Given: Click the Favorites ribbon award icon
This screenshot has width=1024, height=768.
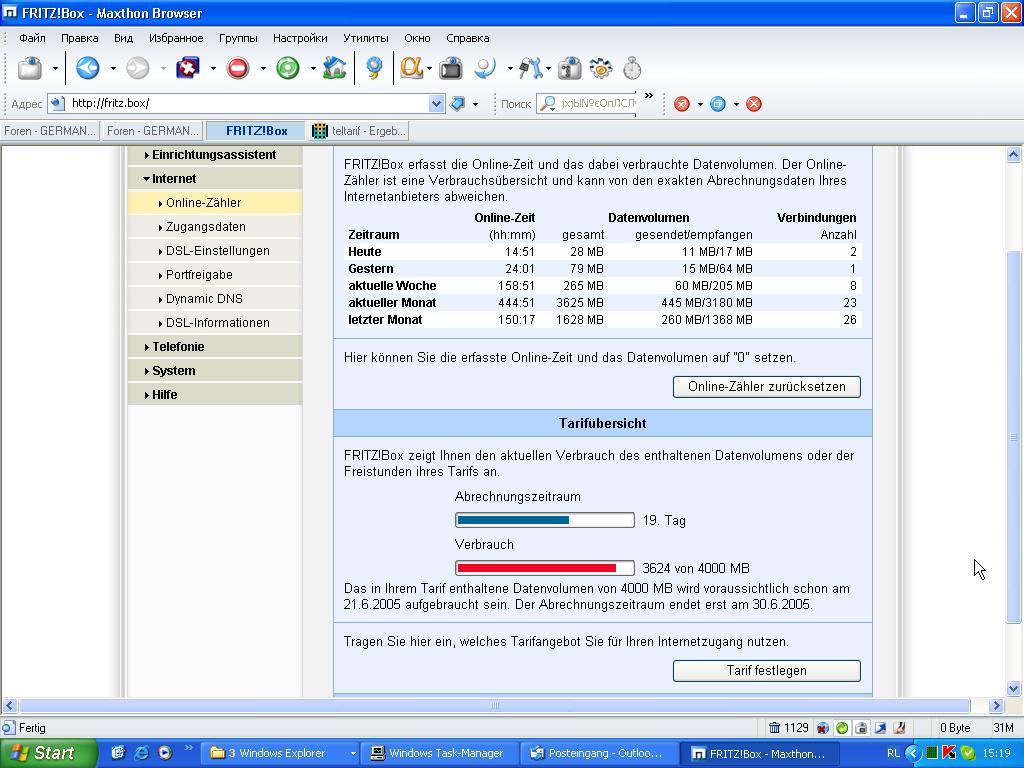Looking at the screenshot, I should [x=374, y=68].
